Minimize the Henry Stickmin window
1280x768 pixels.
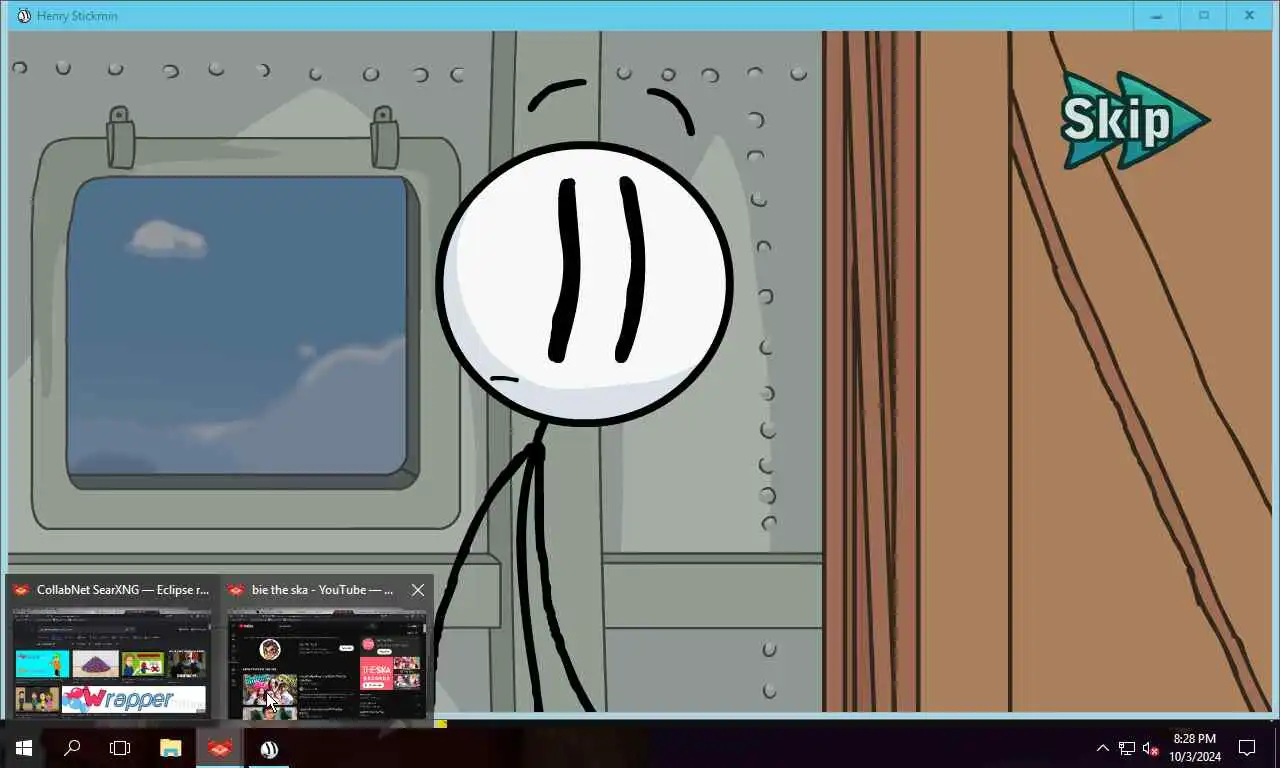[x=1157, y=16]
